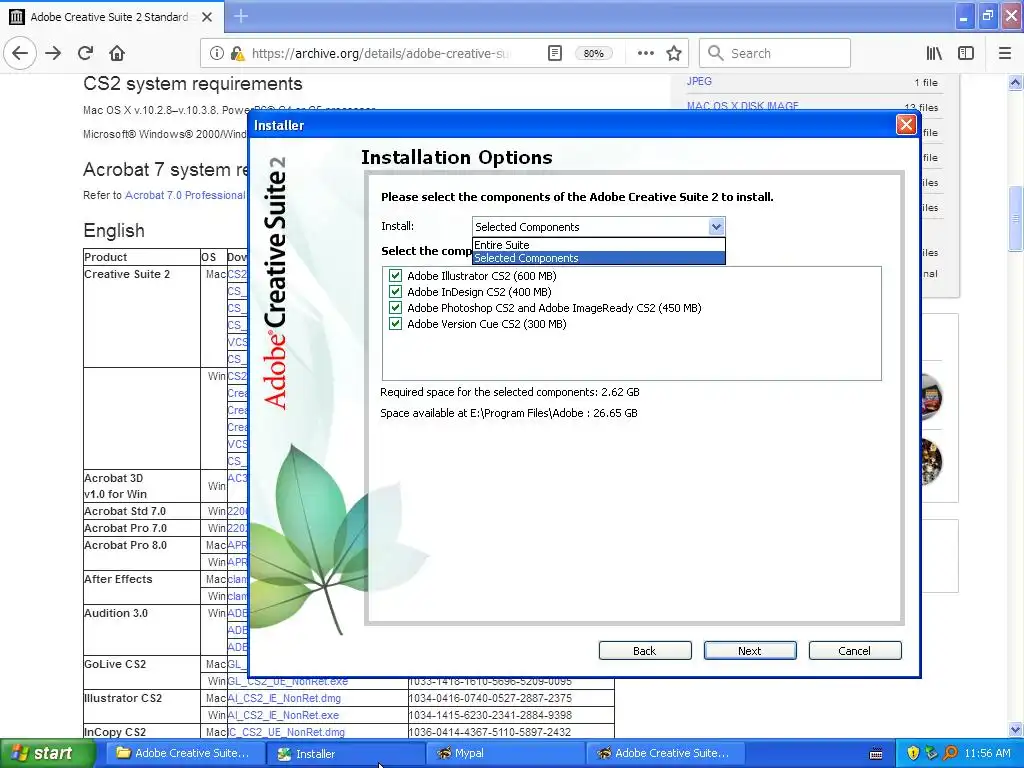Select the Installer taskbar item
1024x768 pixels.
pyautogui.click(x=346, y=753)
